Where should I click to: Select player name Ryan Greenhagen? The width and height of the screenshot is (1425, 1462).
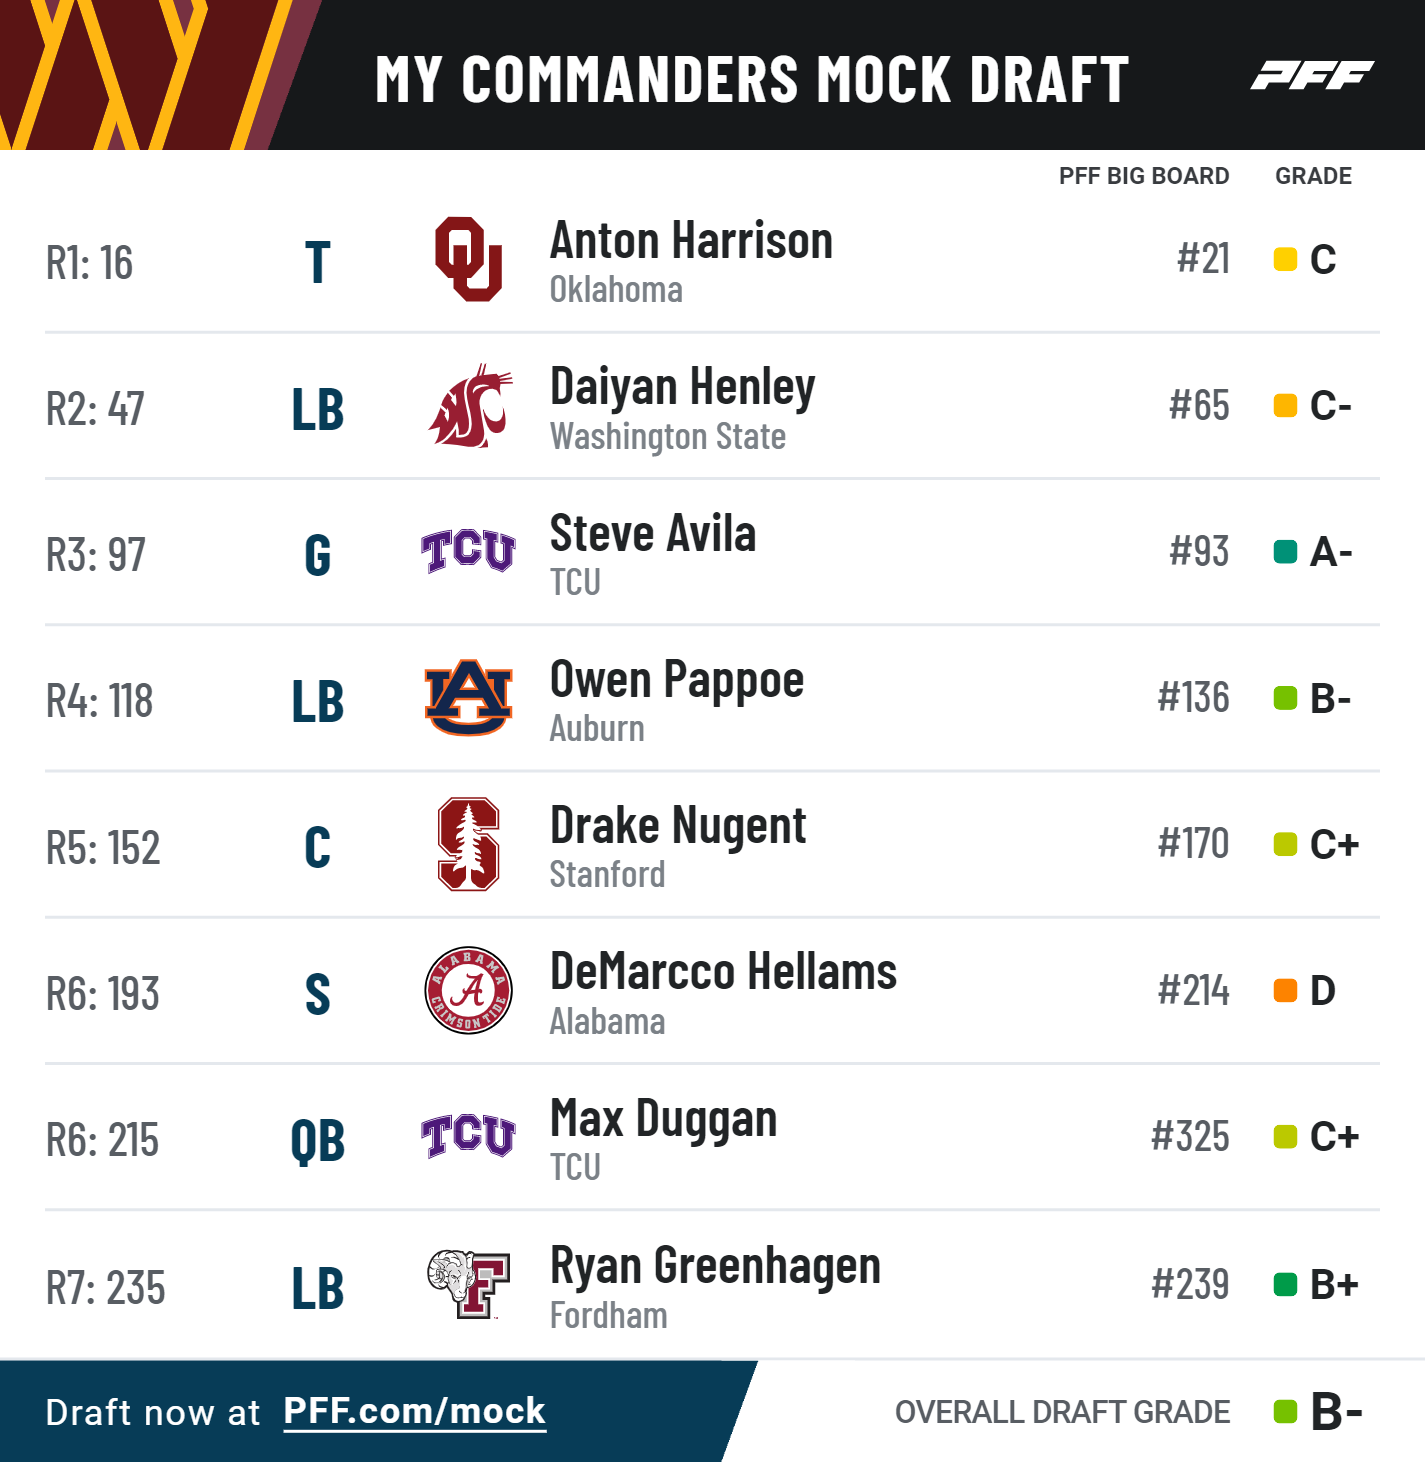(715, 1267)
